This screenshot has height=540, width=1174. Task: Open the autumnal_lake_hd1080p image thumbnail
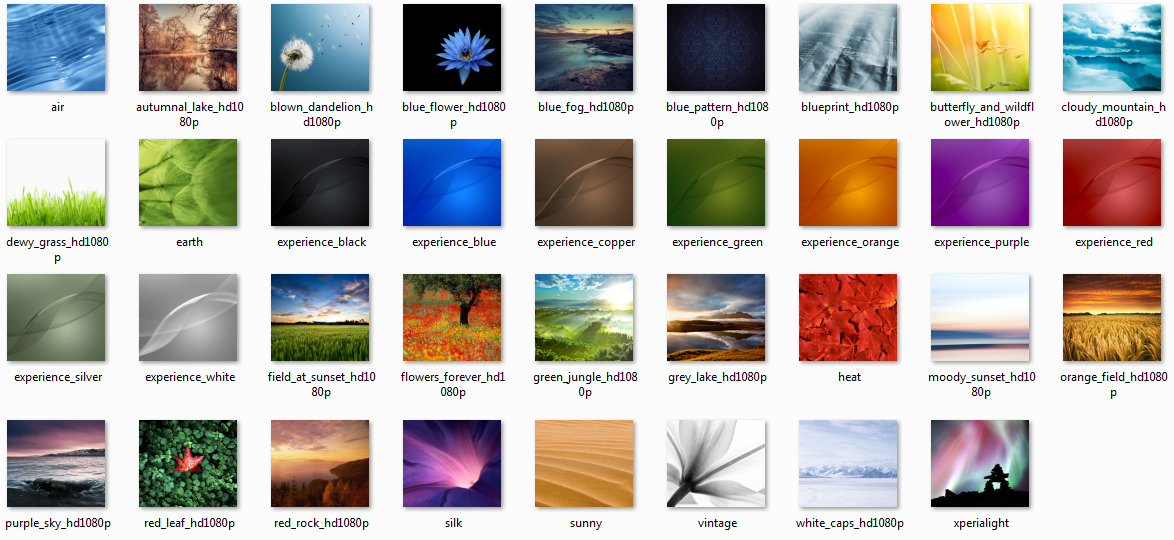coord(189,47)
